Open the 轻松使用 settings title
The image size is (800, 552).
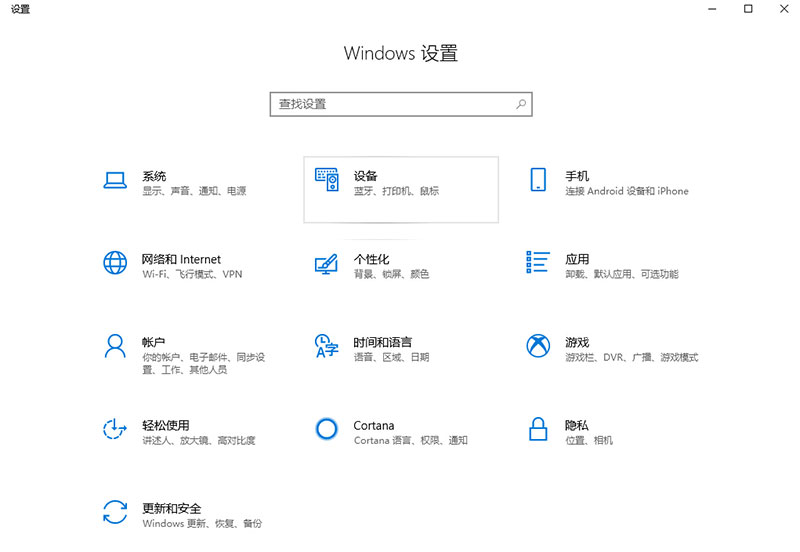pyautogui.click(x=166, y=425)
